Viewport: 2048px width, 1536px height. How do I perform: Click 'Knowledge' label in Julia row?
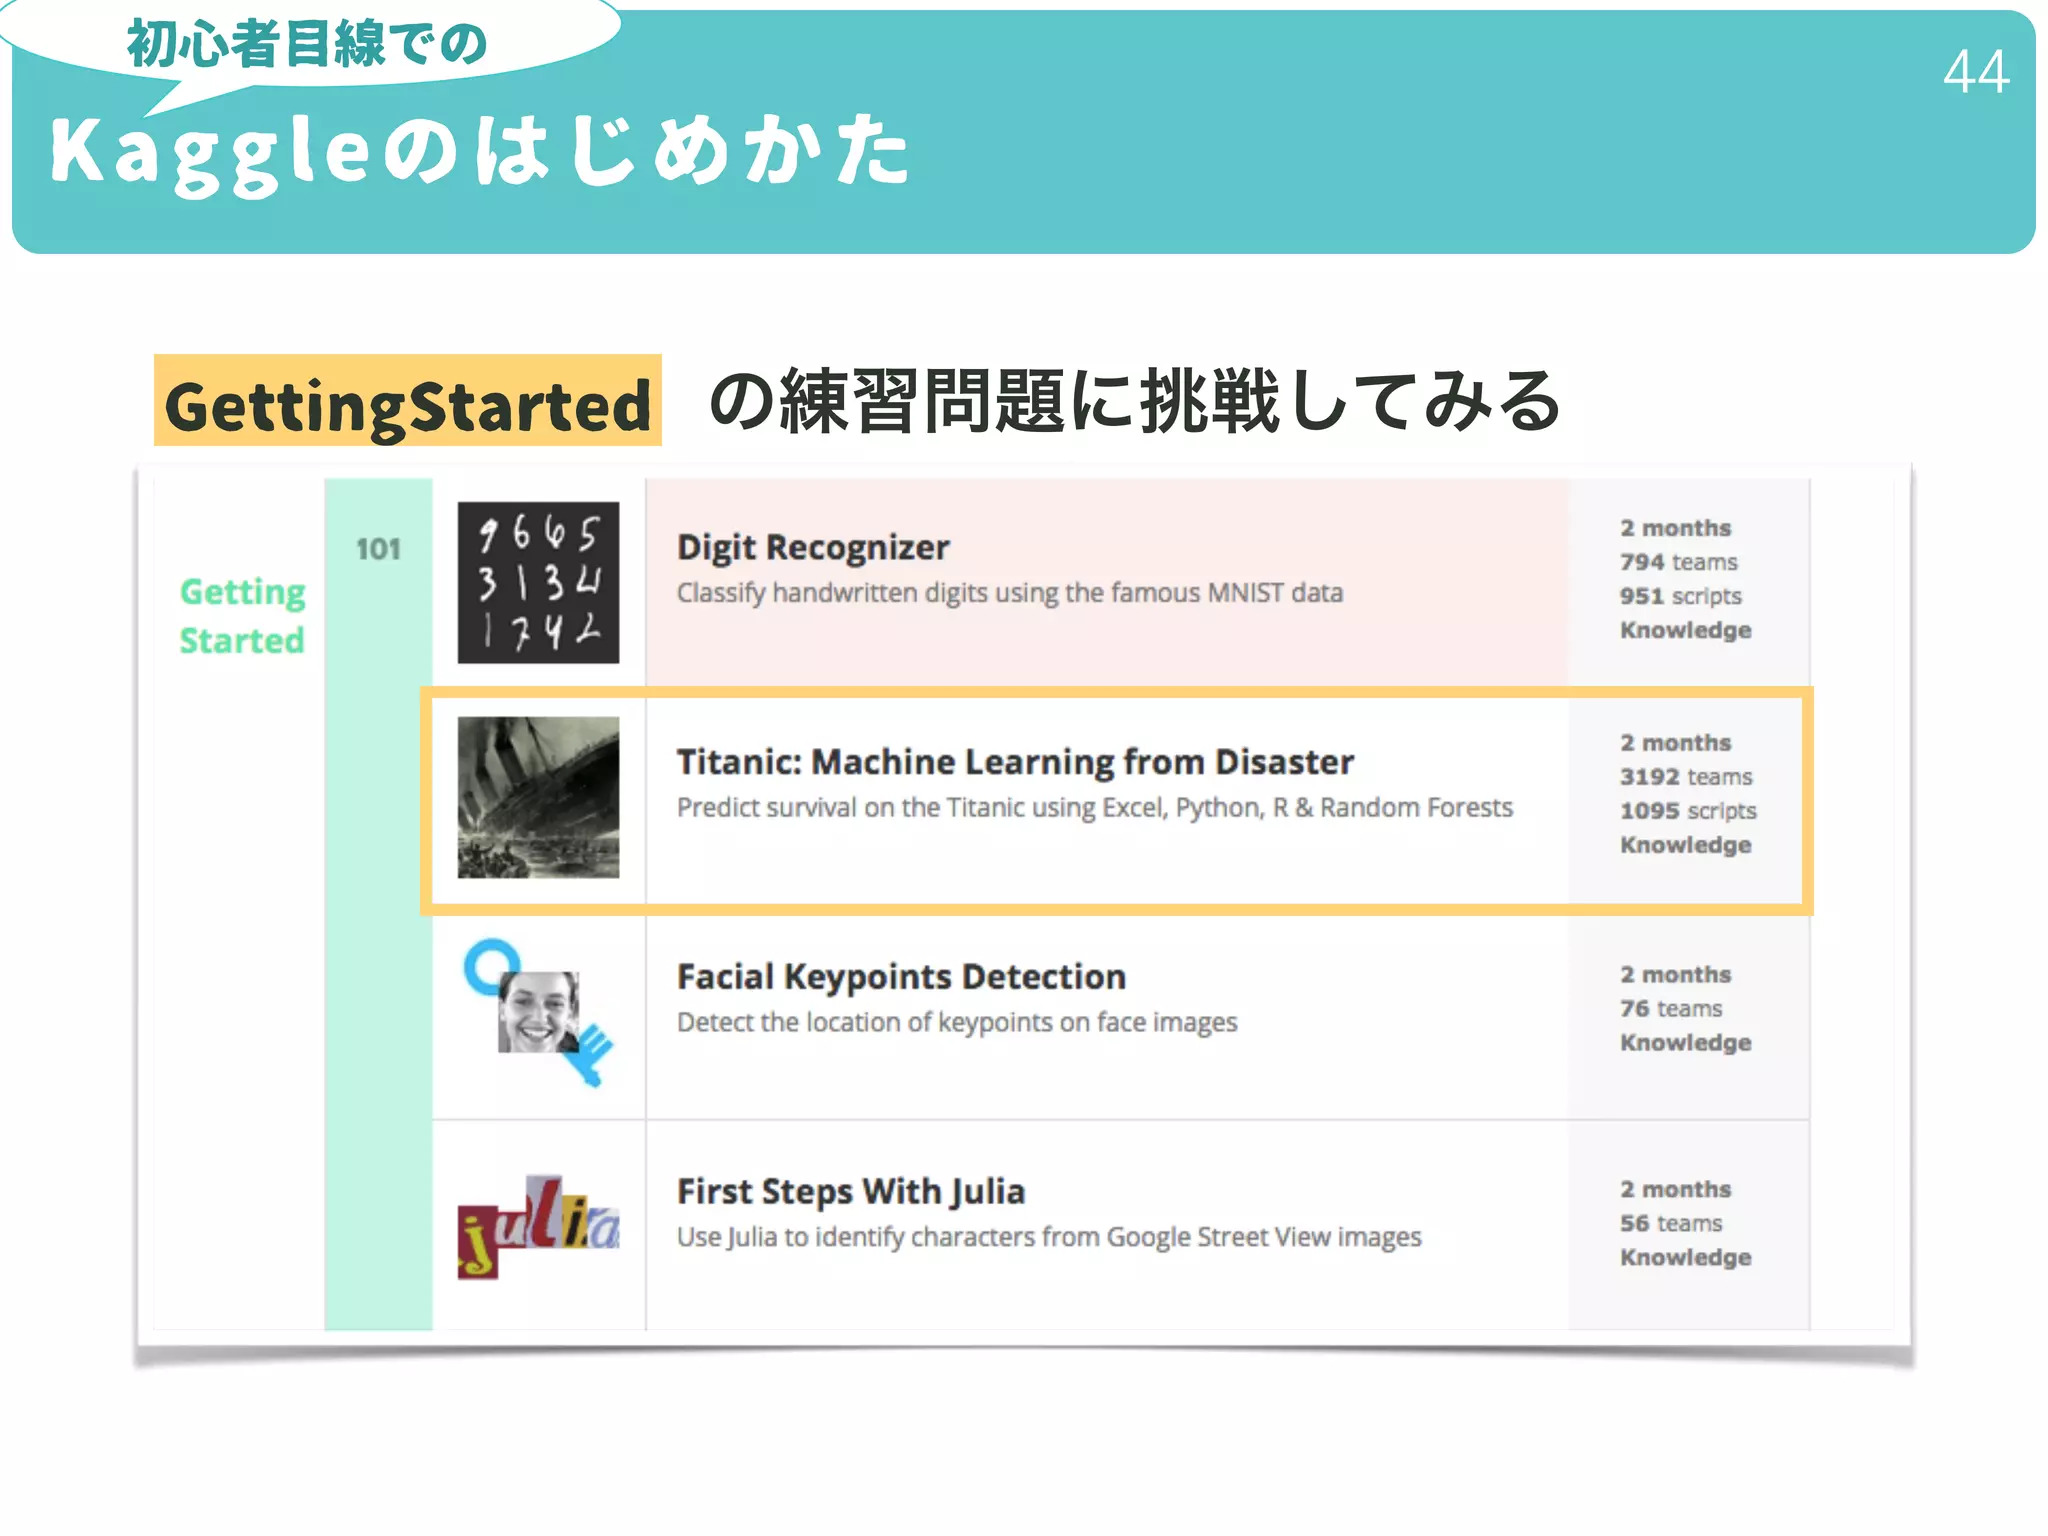click(1685, 1258)
